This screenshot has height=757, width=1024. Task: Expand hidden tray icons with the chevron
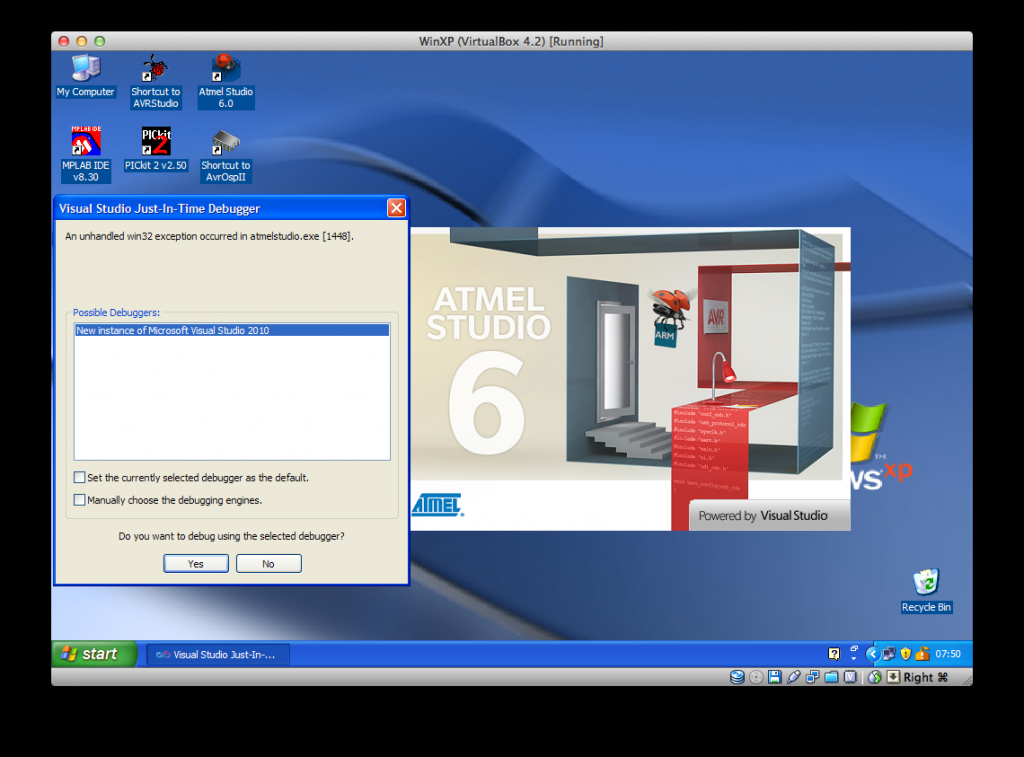(x=873, y=654)
